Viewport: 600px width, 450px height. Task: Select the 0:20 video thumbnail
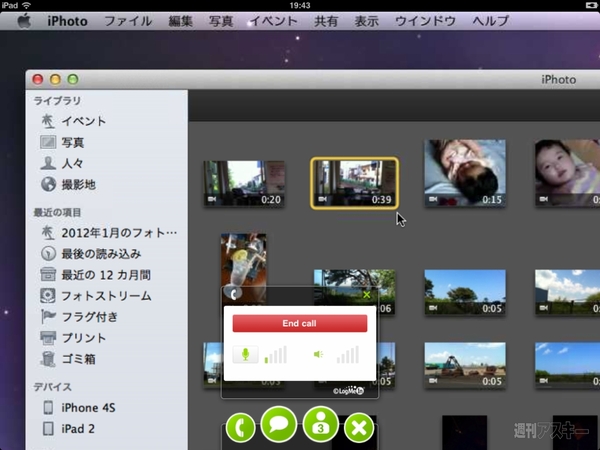tap(244, 183)
